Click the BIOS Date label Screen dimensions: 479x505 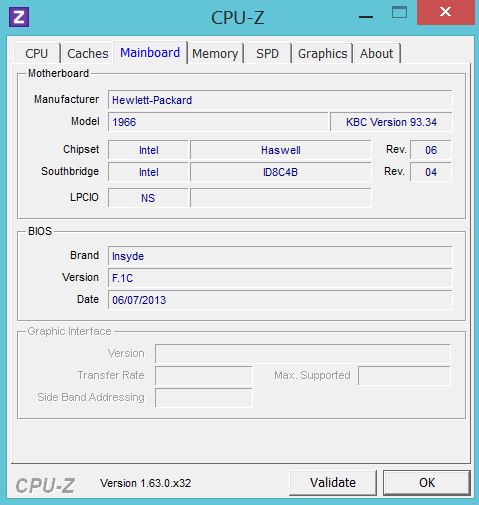pos(88,299)
